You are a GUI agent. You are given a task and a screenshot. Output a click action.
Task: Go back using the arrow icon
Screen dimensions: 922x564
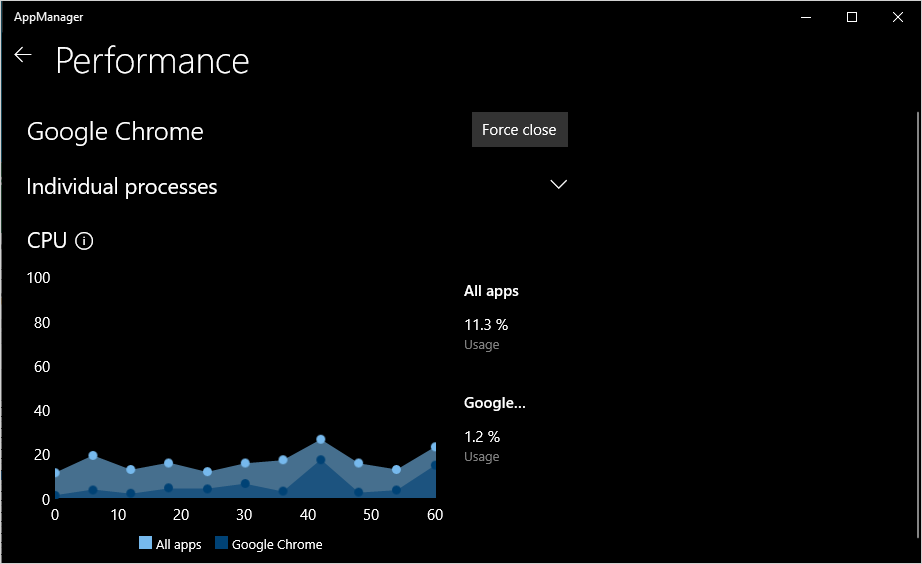tap(22, 55)
